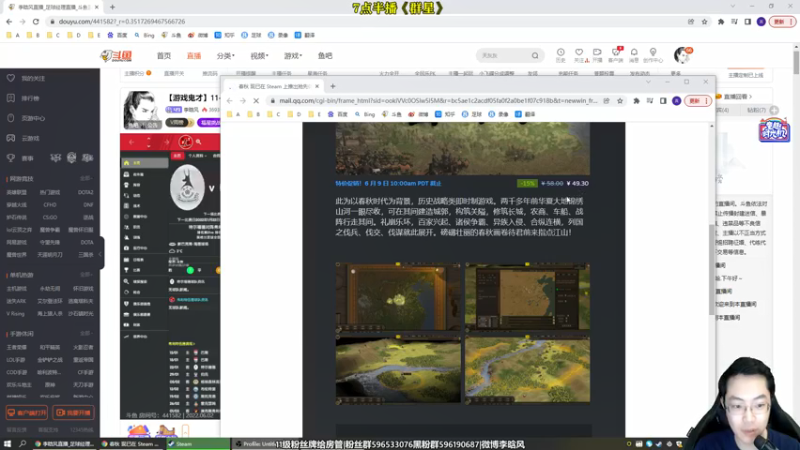Viewport: 800px width, 450px height.
Task: Expand the 游戏 games dropdown
Action: pyautogui.click(x=293, y=56)
